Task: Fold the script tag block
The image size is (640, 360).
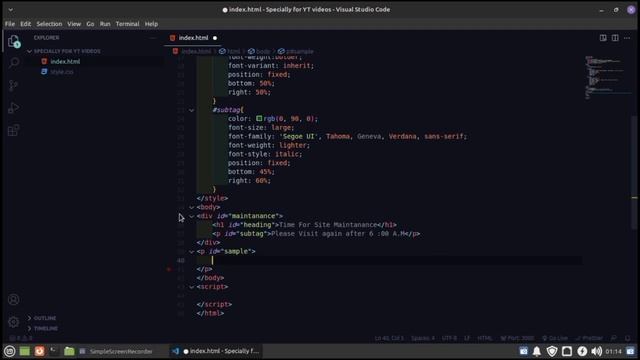Action: click(x=191, y=287)
